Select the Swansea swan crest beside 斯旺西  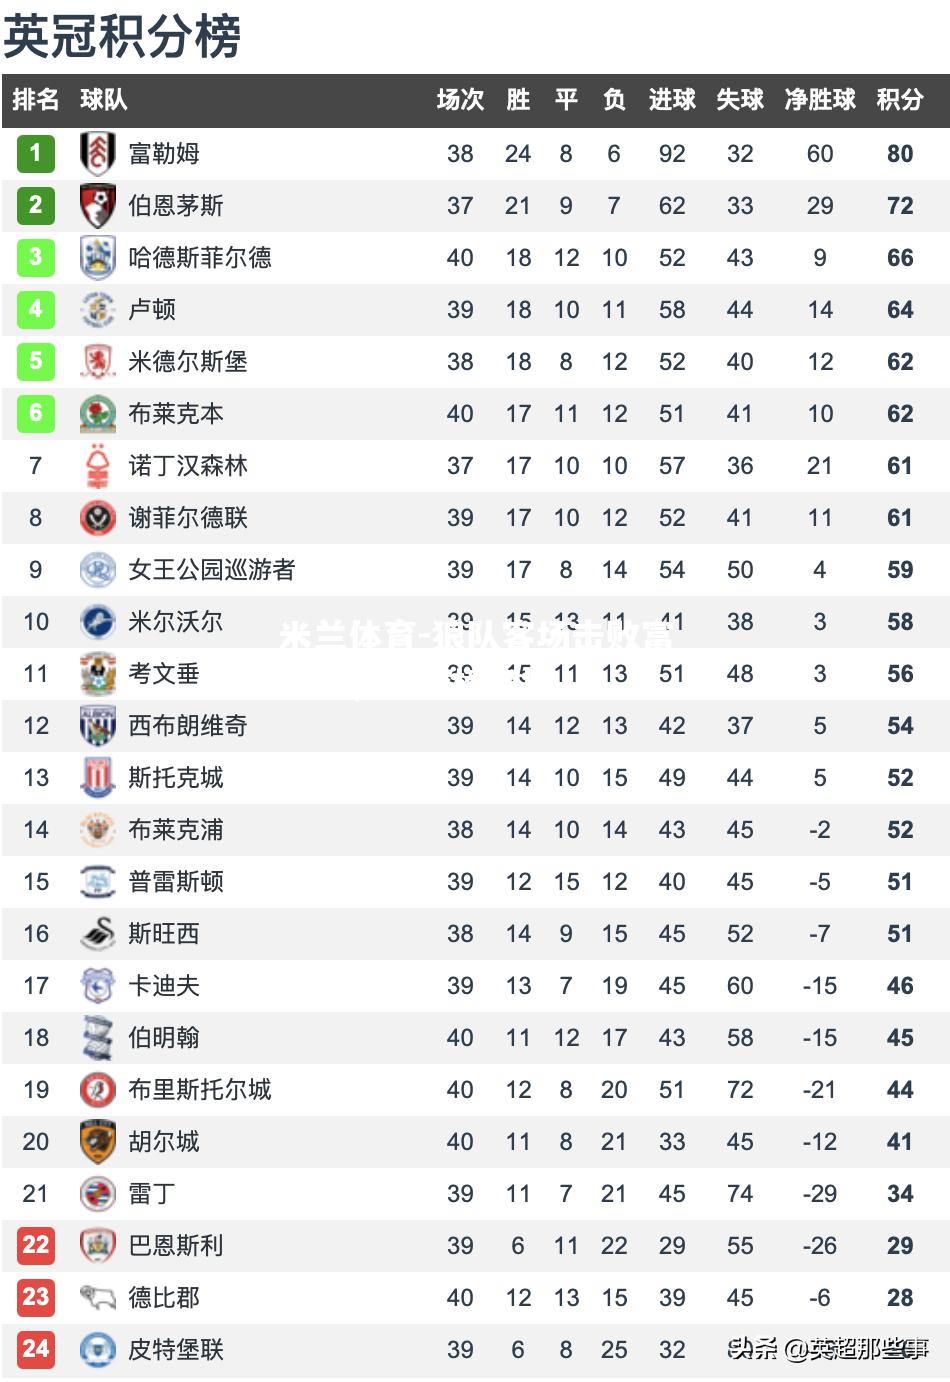(97, 933)
